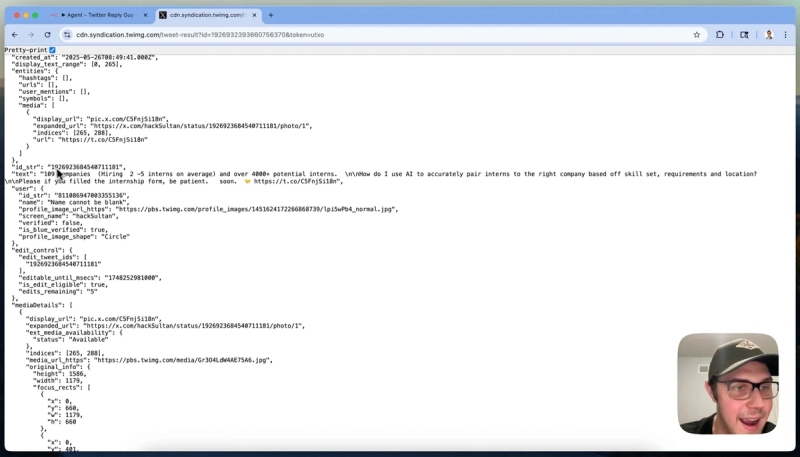Screen dimensions: 800x457
Task: Click the "symbols": [] line
Action: [43, 98]
